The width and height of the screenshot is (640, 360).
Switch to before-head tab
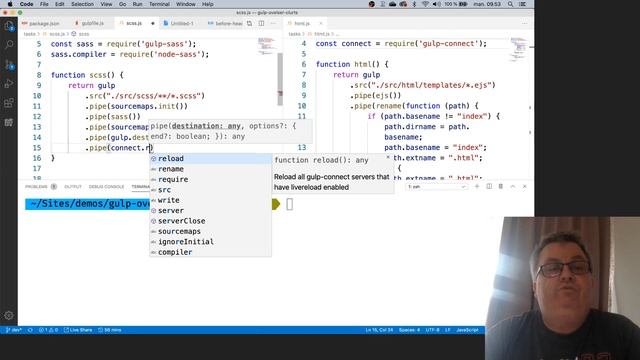(225, 23)
